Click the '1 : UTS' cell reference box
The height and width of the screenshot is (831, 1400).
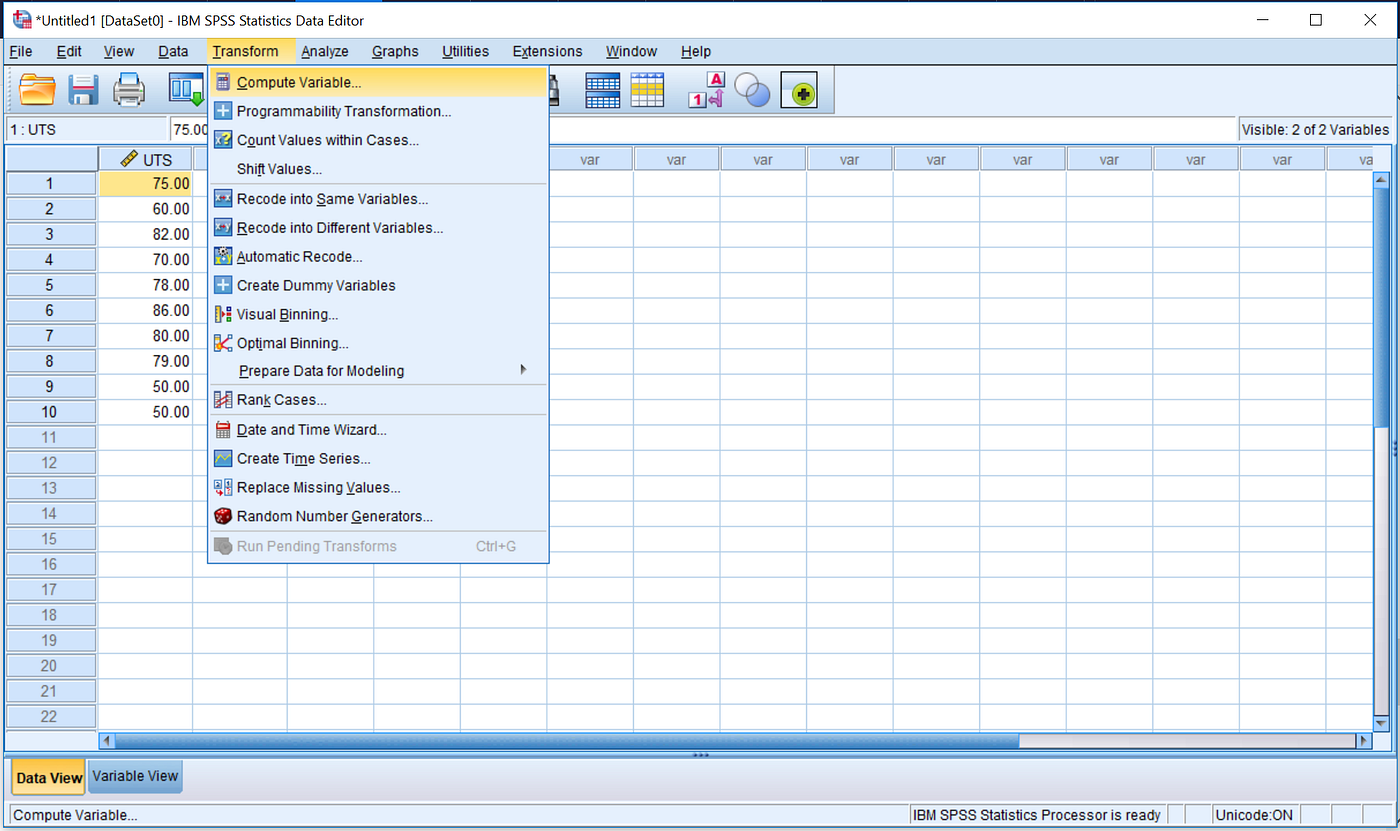[86, 129]
